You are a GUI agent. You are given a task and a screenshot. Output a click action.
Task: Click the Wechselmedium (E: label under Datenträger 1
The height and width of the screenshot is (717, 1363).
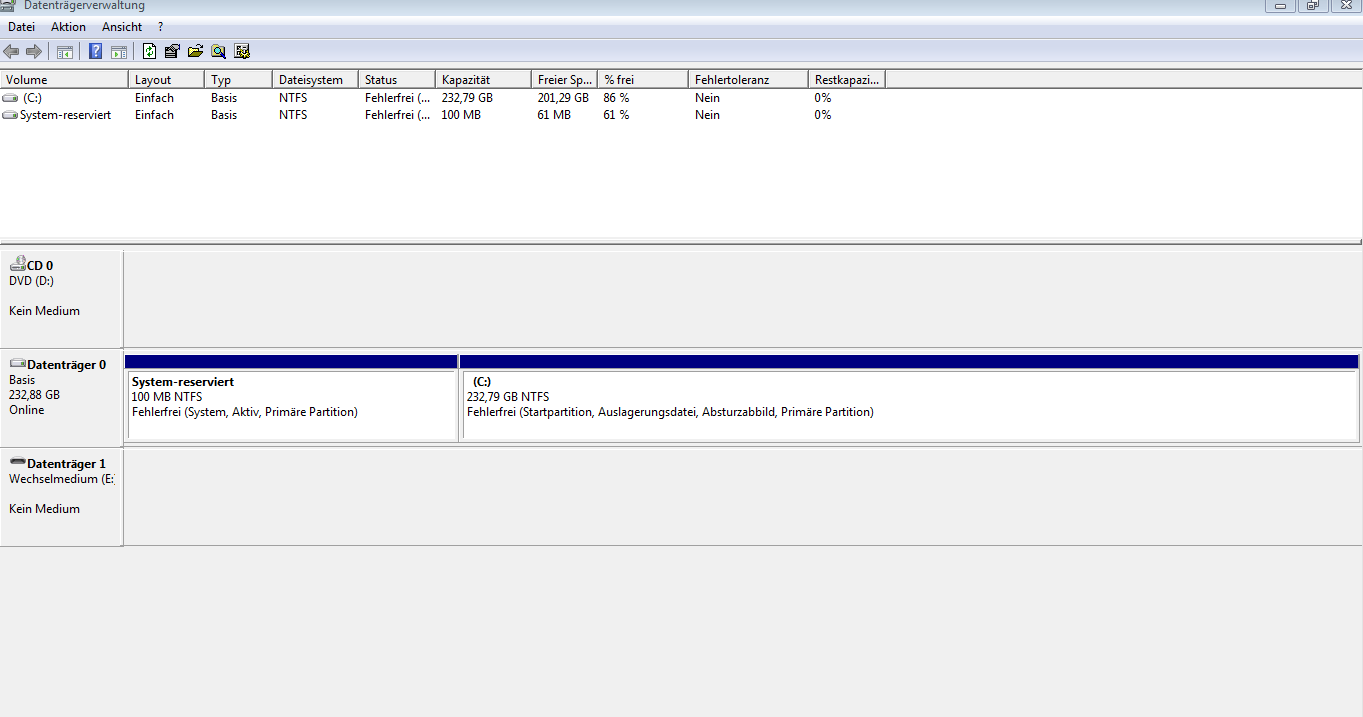pyautogui.click(x=61, y=479)
